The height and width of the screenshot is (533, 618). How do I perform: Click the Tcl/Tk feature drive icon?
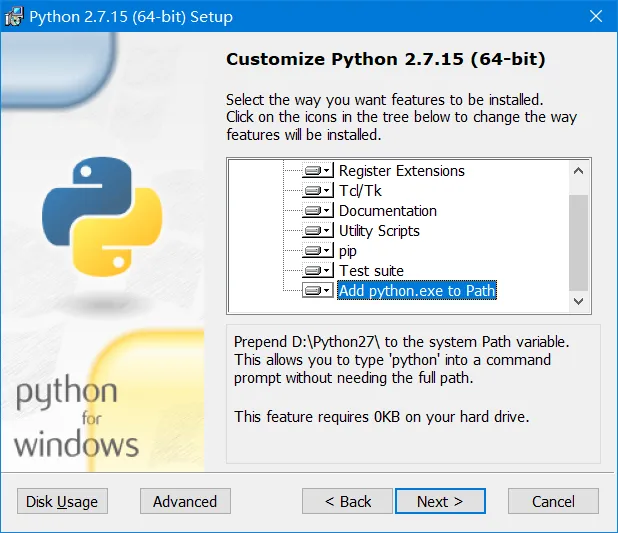pyautogui.click(x=318, y=191)
